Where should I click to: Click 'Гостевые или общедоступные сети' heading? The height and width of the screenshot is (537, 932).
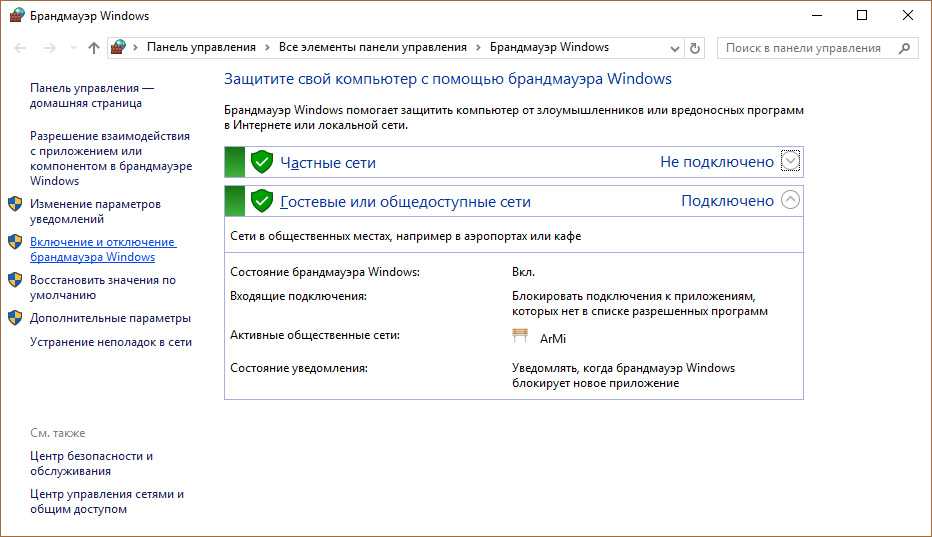[x=405, y=202]
